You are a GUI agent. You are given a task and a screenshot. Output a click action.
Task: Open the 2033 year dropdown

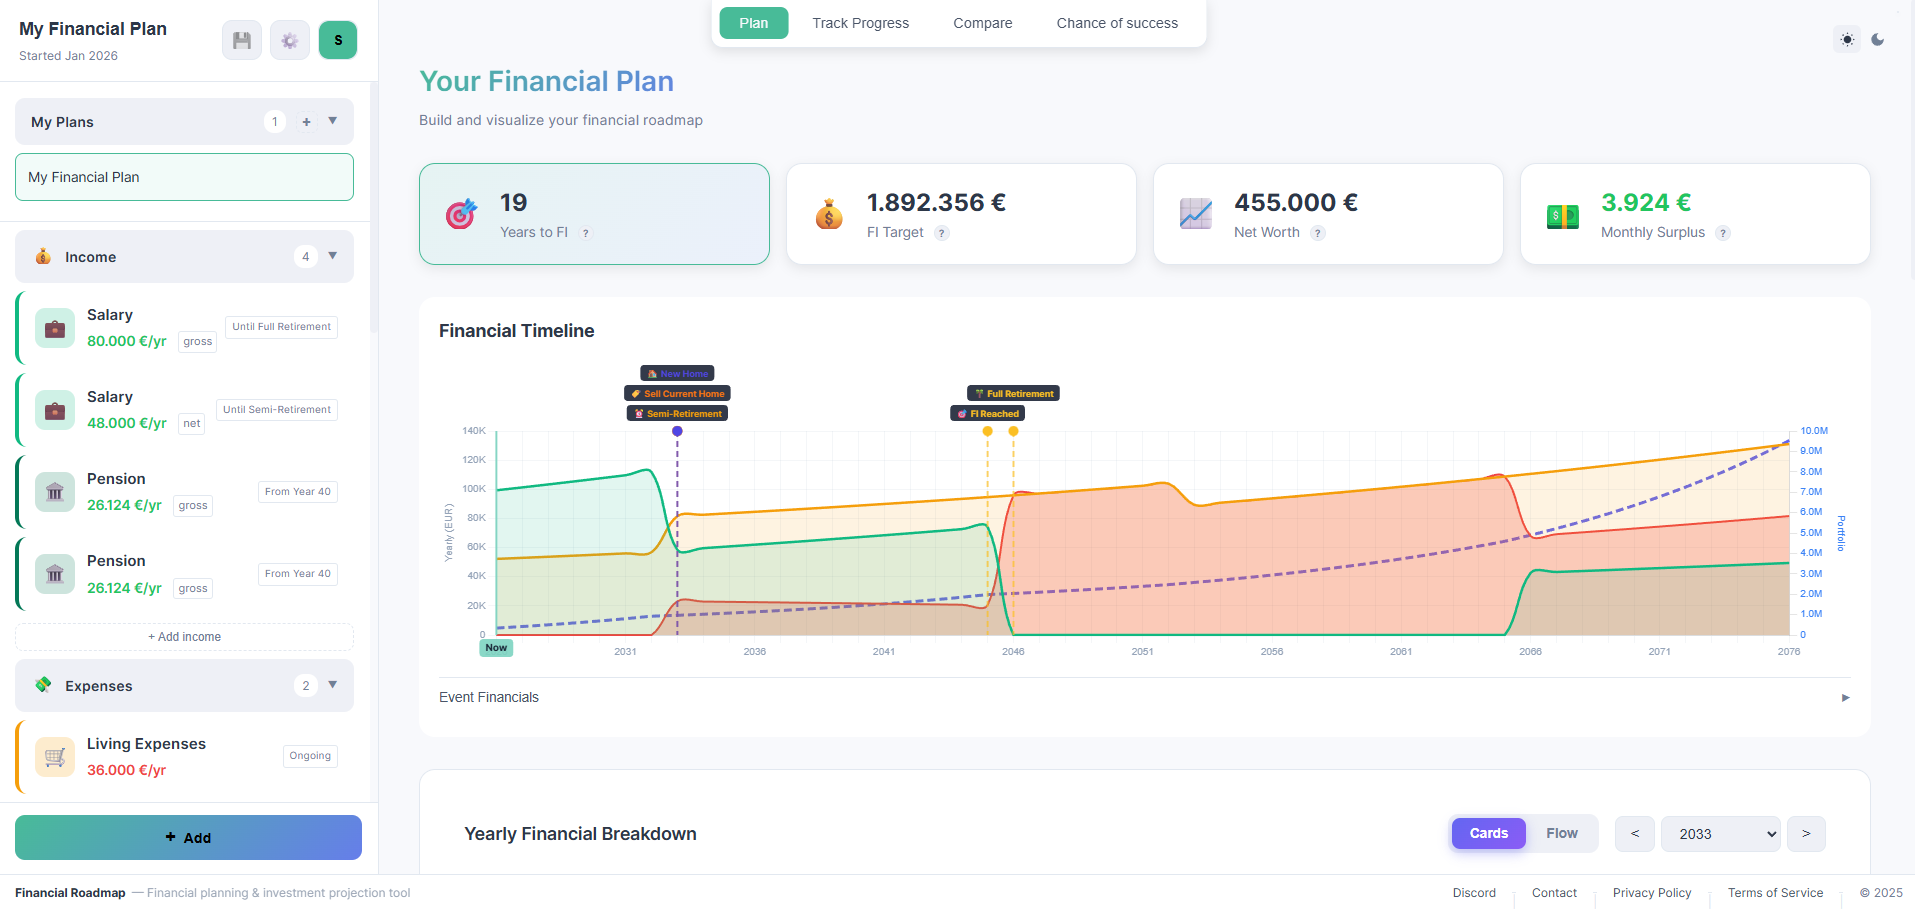coord(1720,833)
